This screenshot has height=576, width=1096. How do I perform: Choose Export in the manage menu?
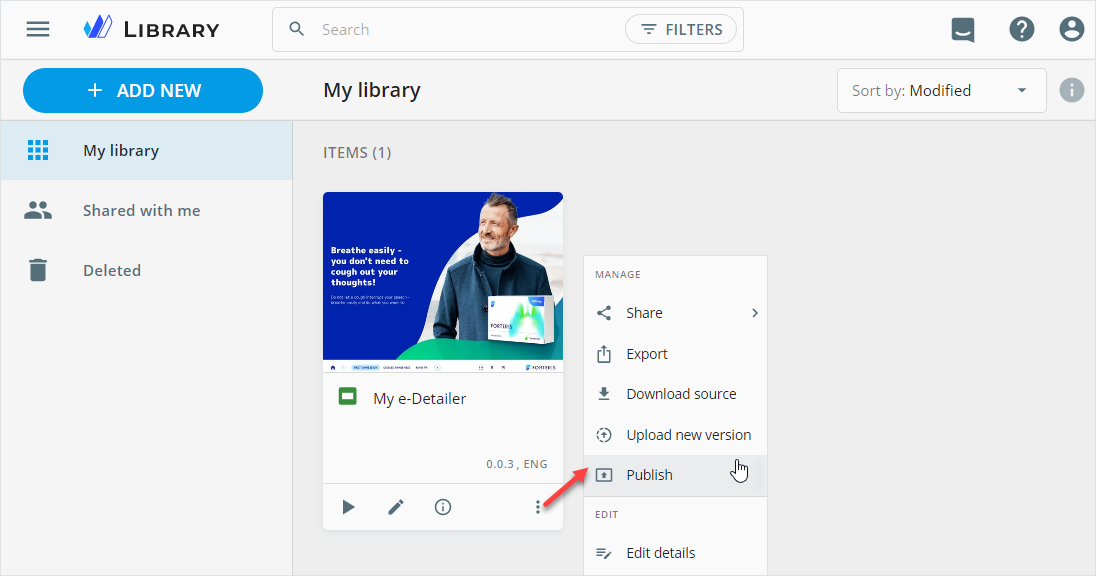click(647, 354)
